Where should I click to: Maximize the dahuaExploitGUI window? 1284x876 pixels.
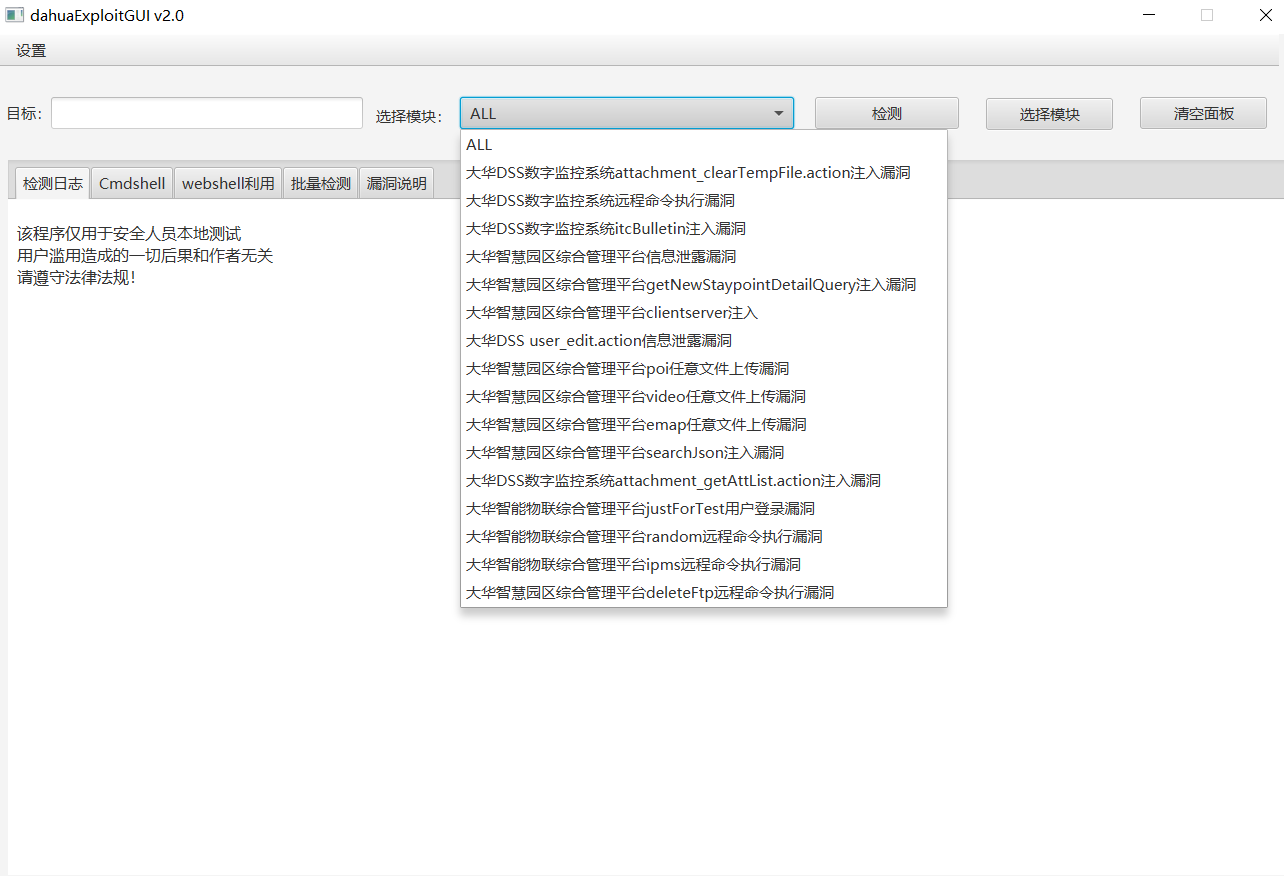[1207, 15]
